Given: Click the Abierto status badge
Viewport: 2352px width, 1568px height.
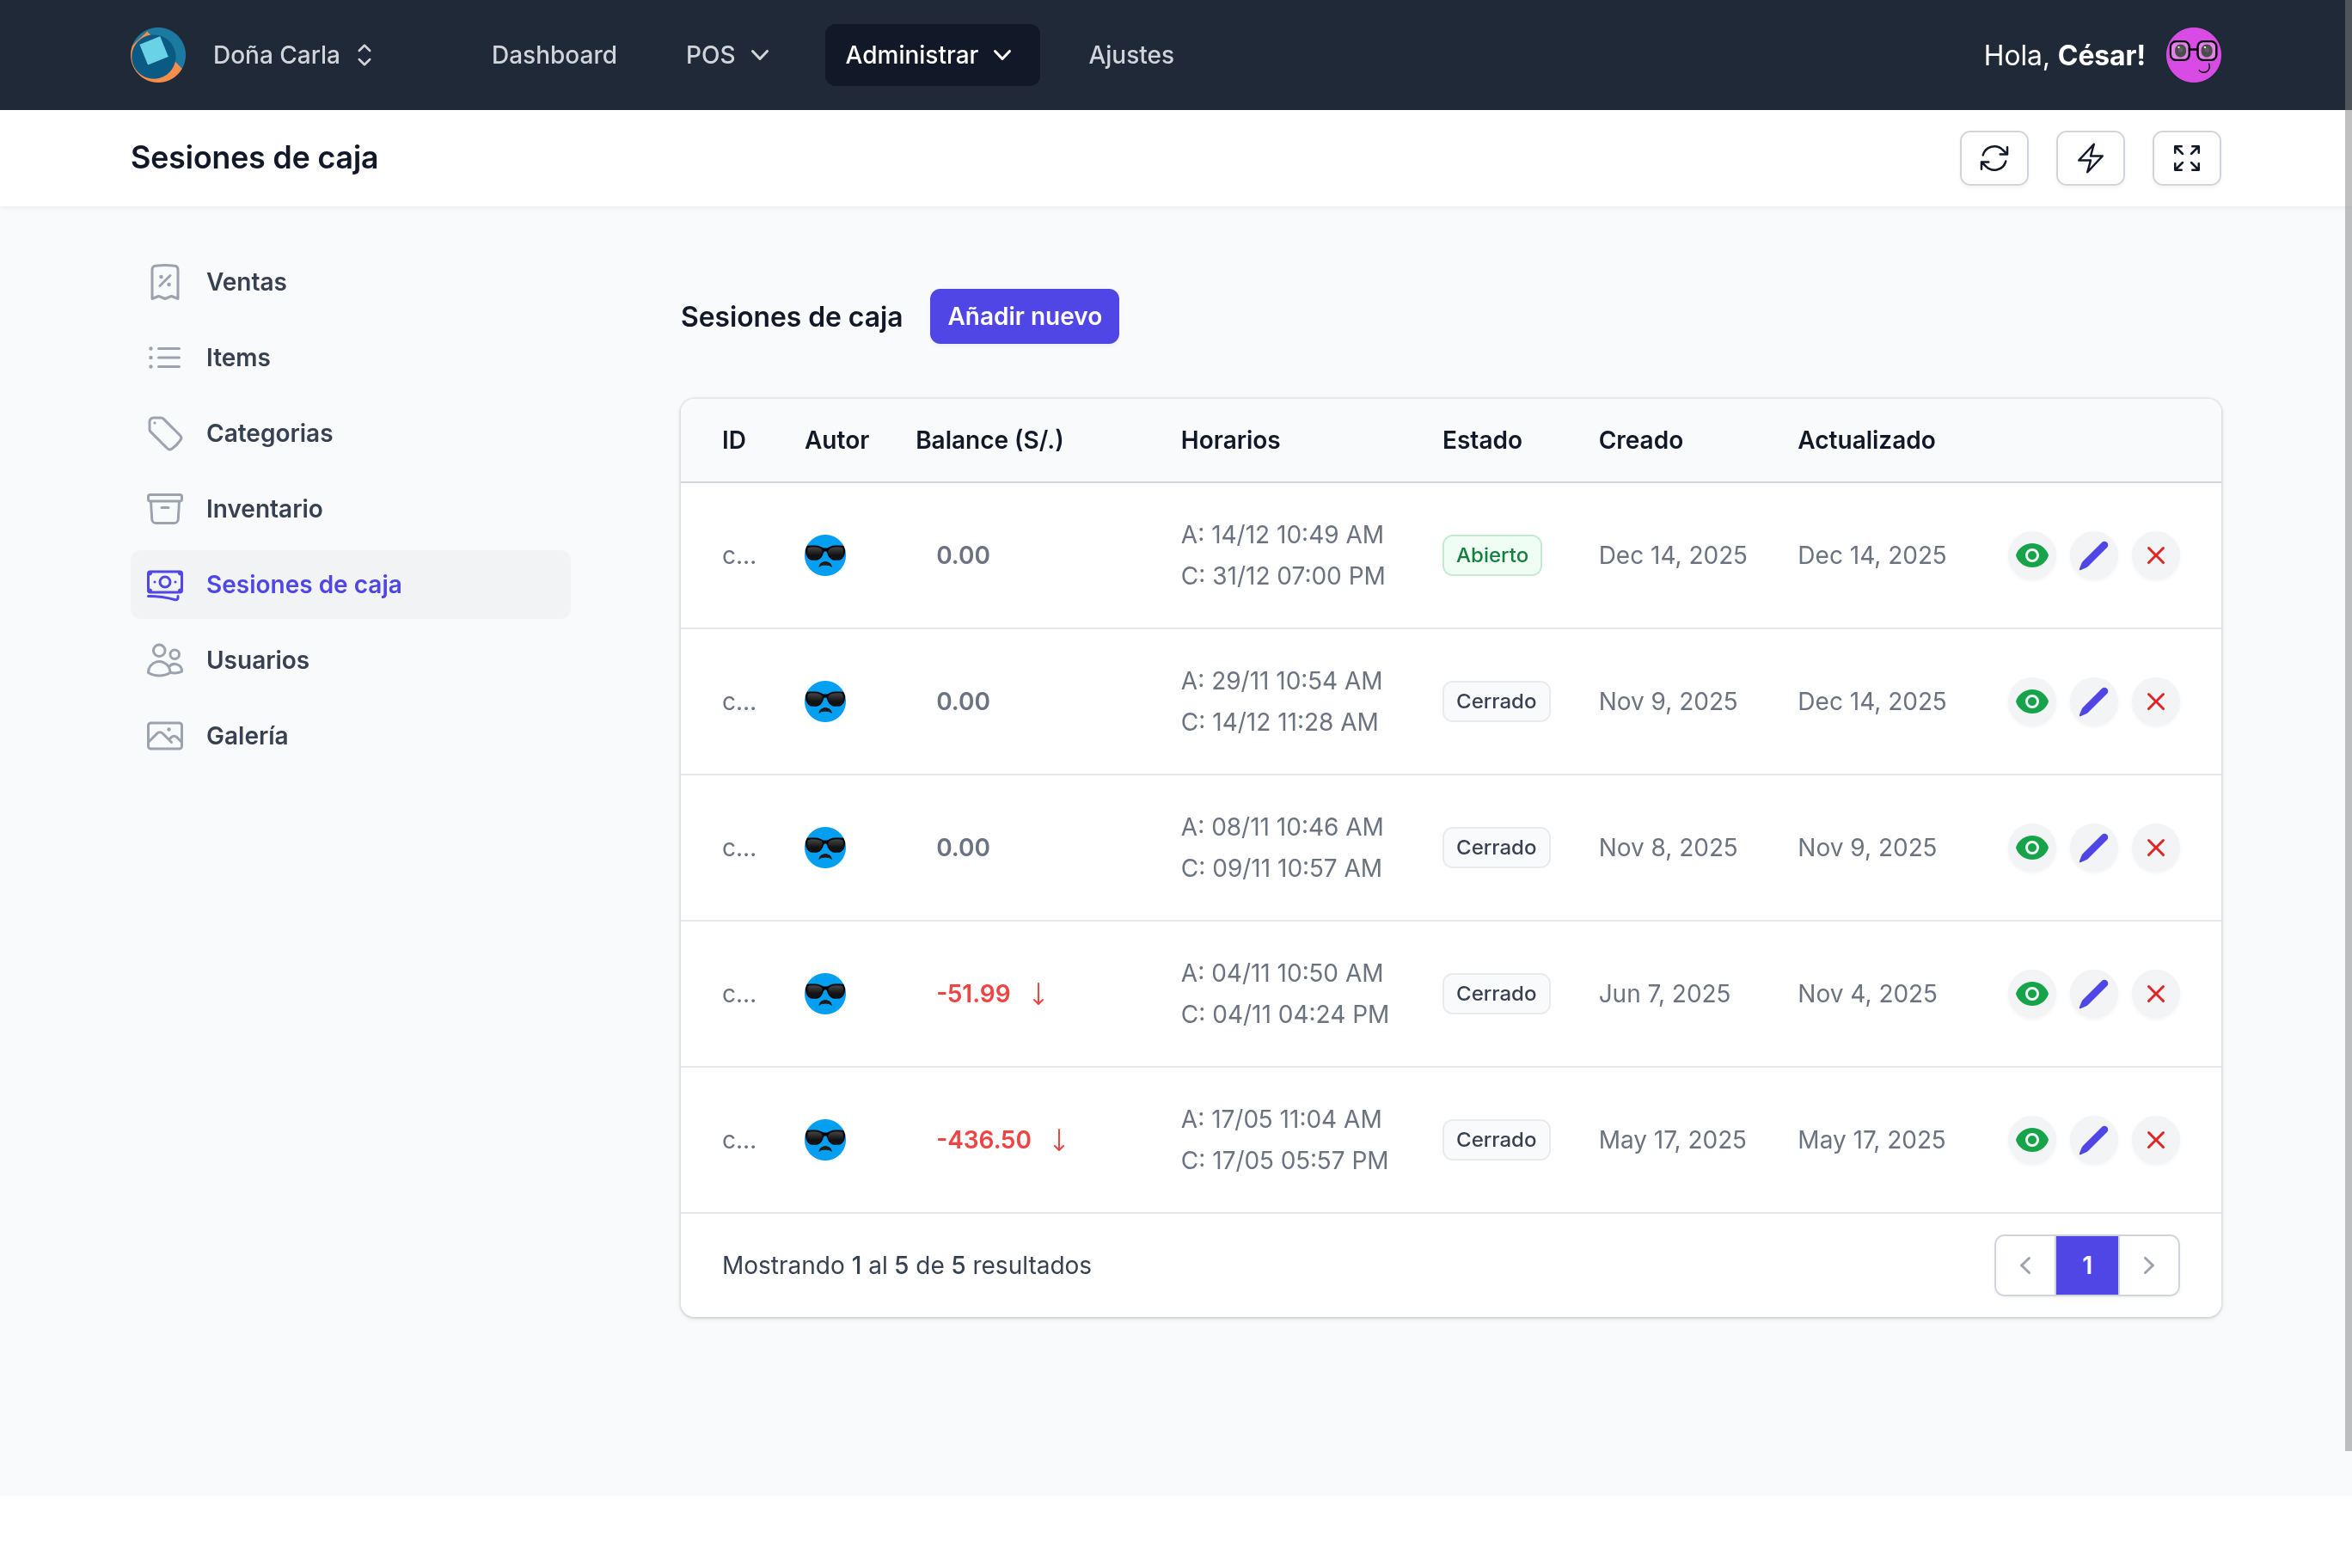Looking at the screenshot, I should pyautogui.click(x=1492, y=555).
